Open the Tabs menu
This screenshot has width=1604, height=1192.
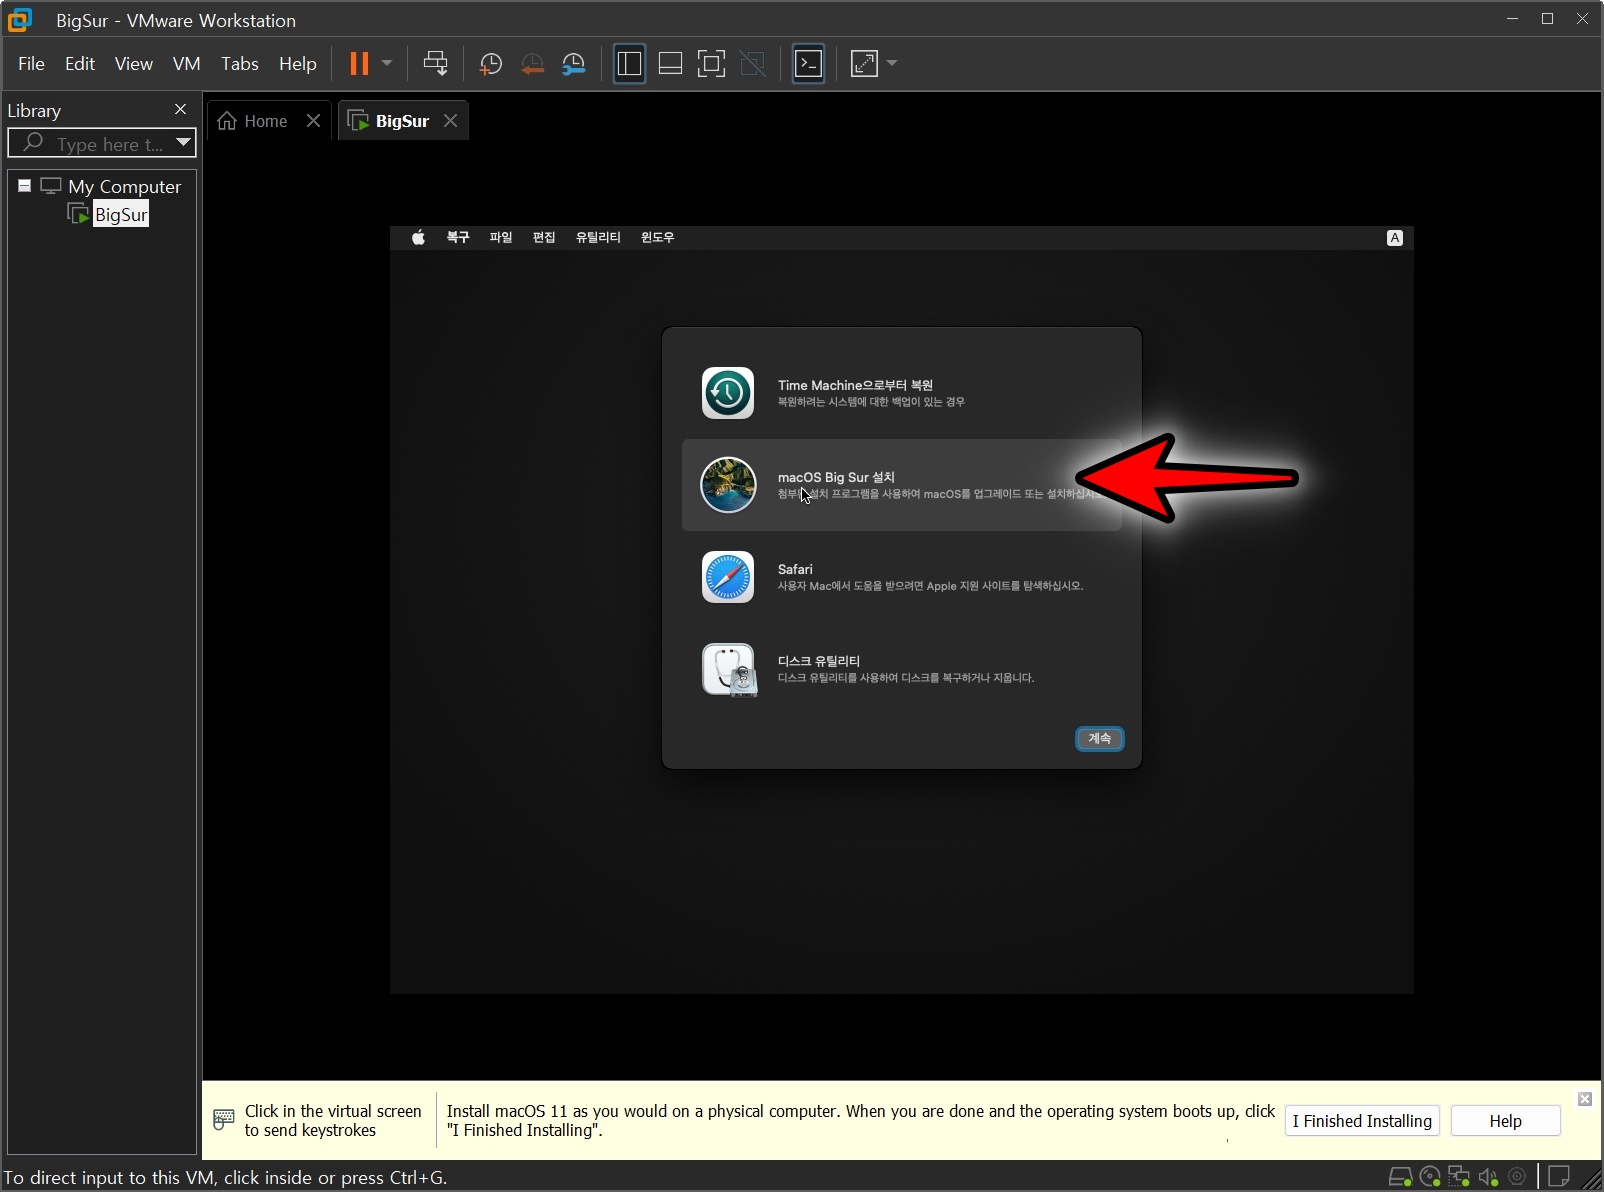(x=240, y=64)
